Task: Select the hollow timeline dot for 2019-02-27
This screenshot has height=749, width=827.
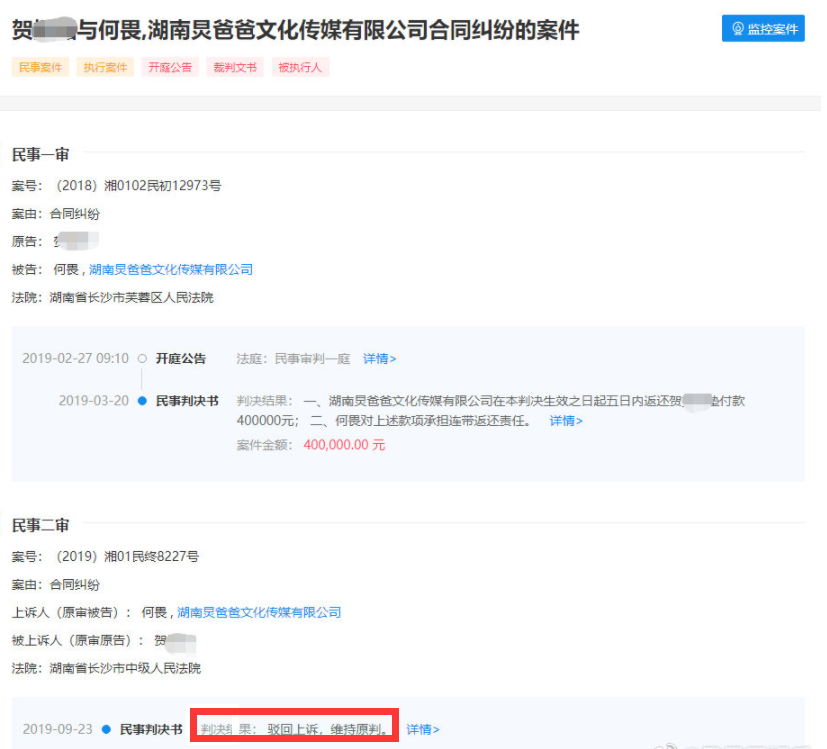Action: pos(142,359)
